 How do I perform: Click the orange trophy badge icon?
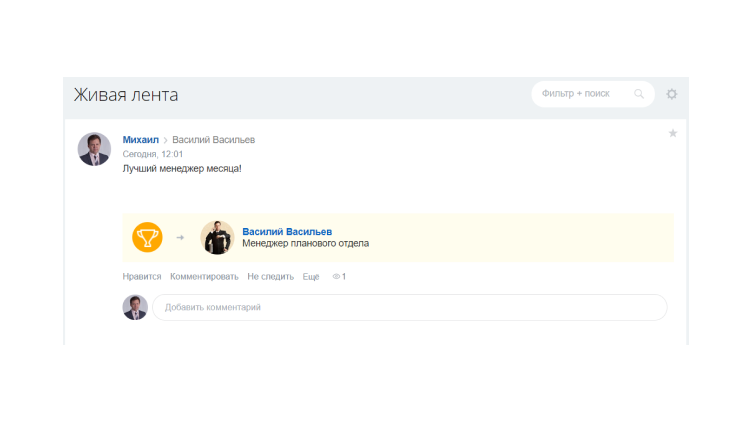point(147,237)
